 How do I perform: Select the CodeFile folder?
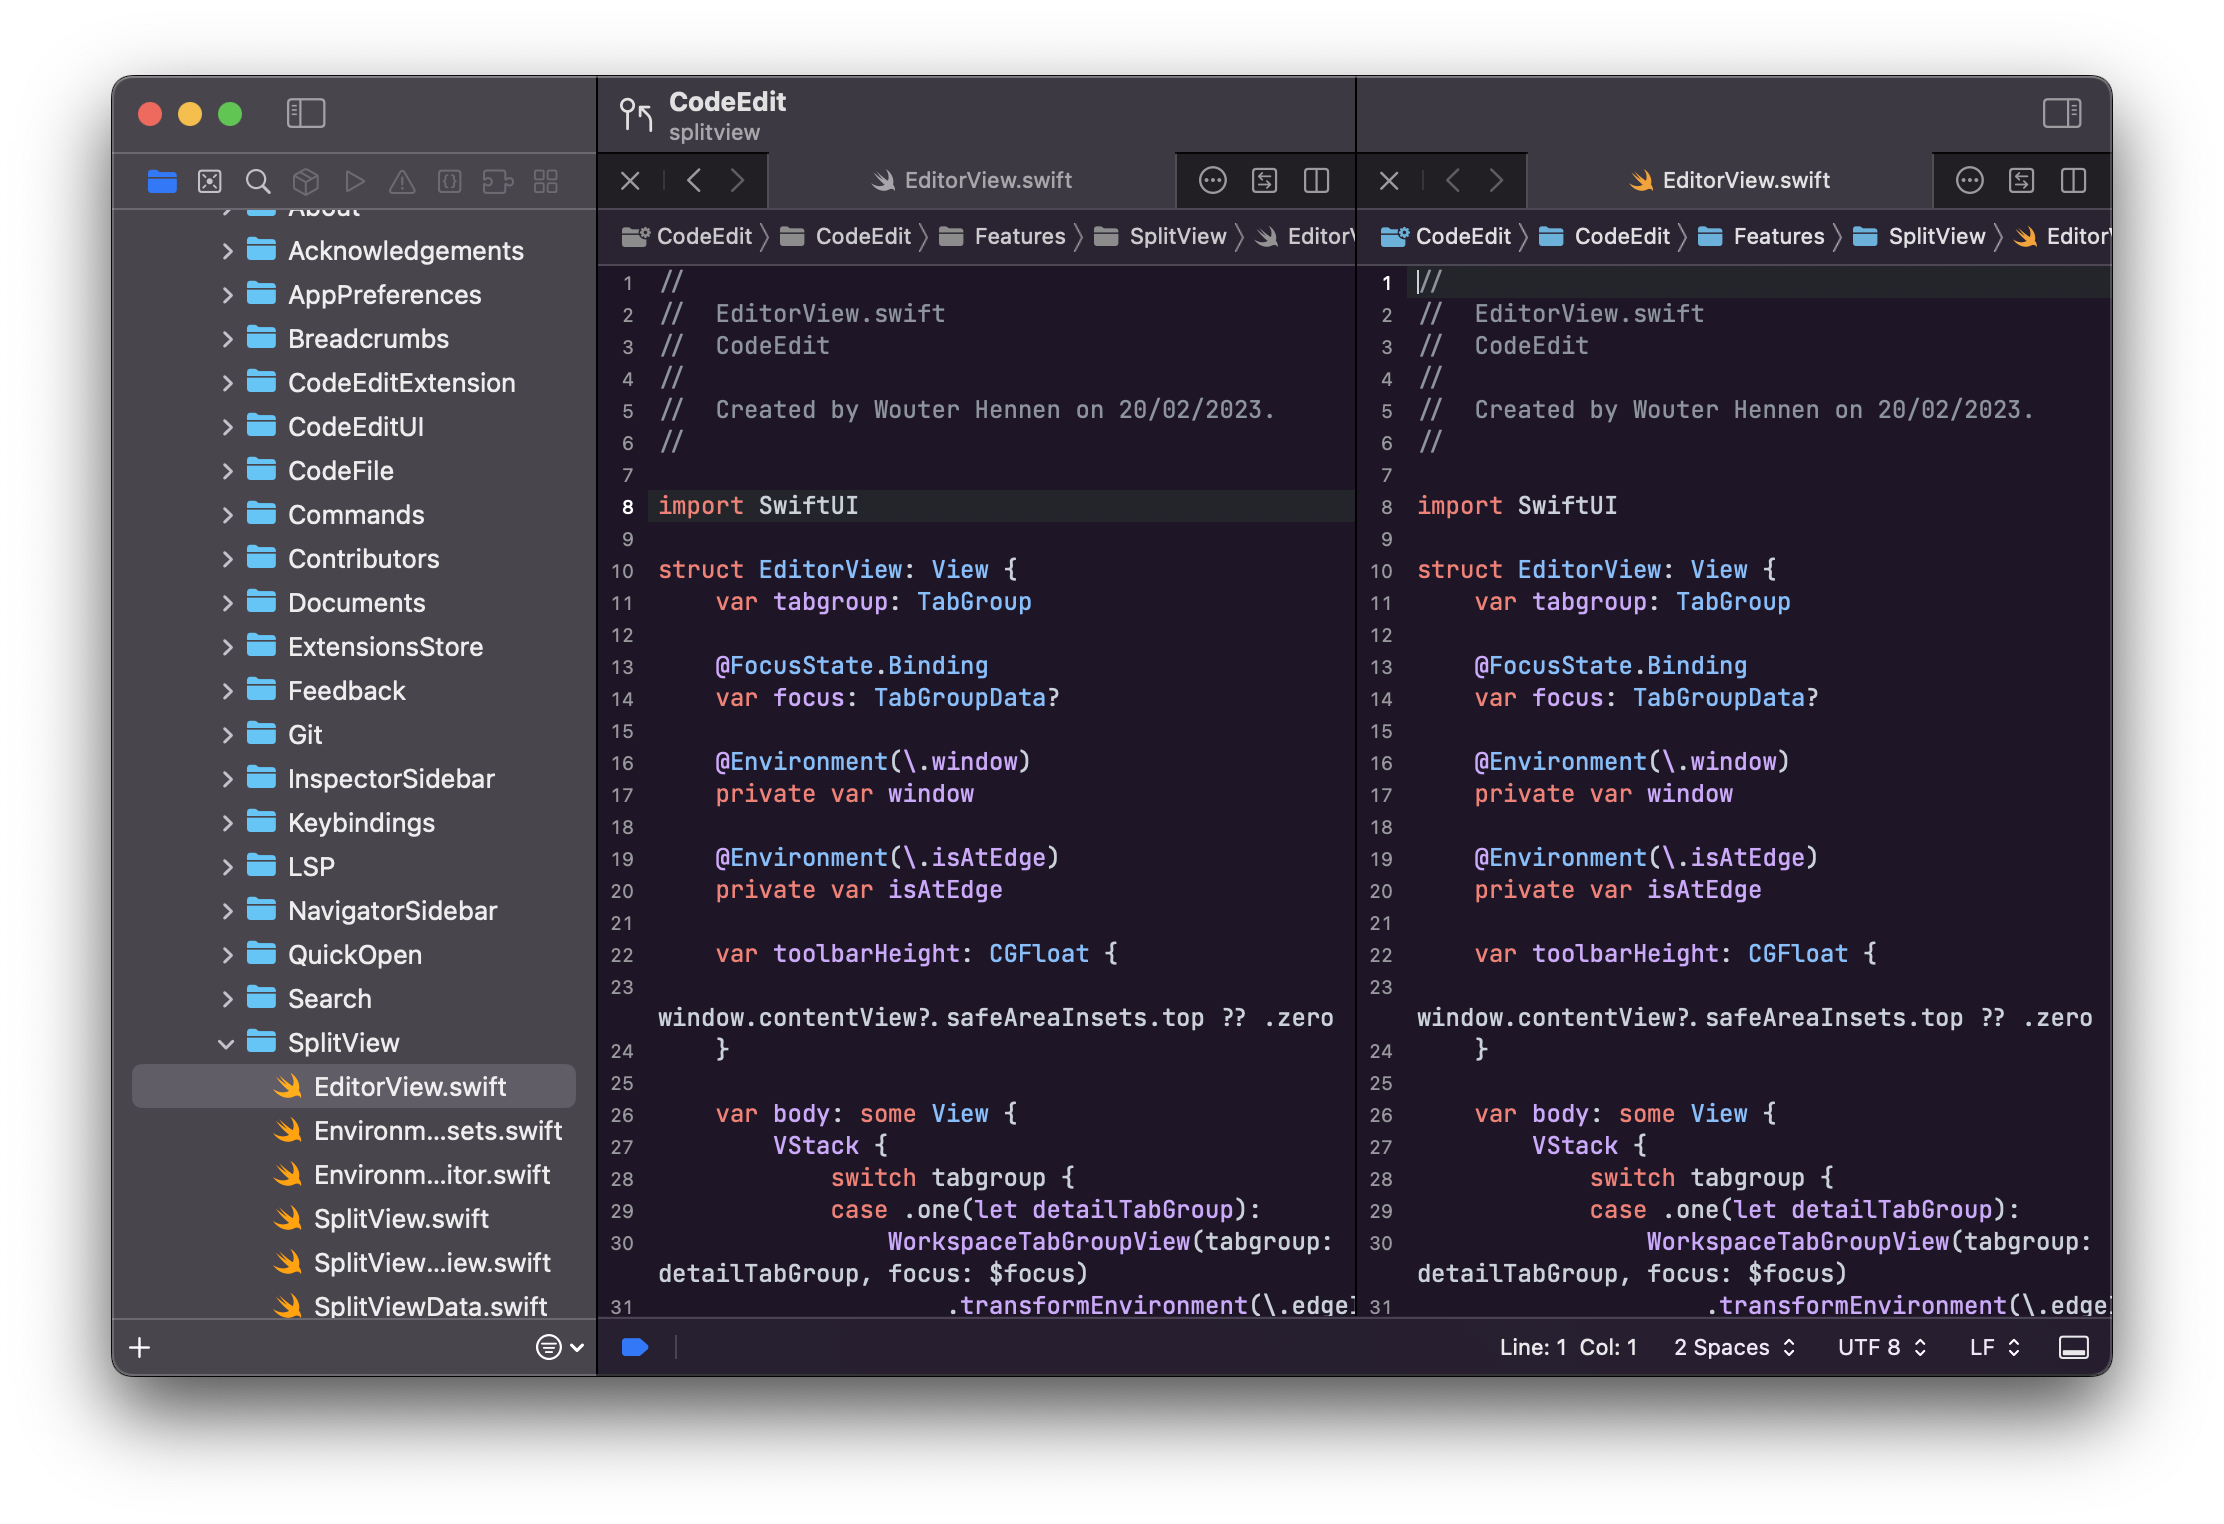coord(355,471)
